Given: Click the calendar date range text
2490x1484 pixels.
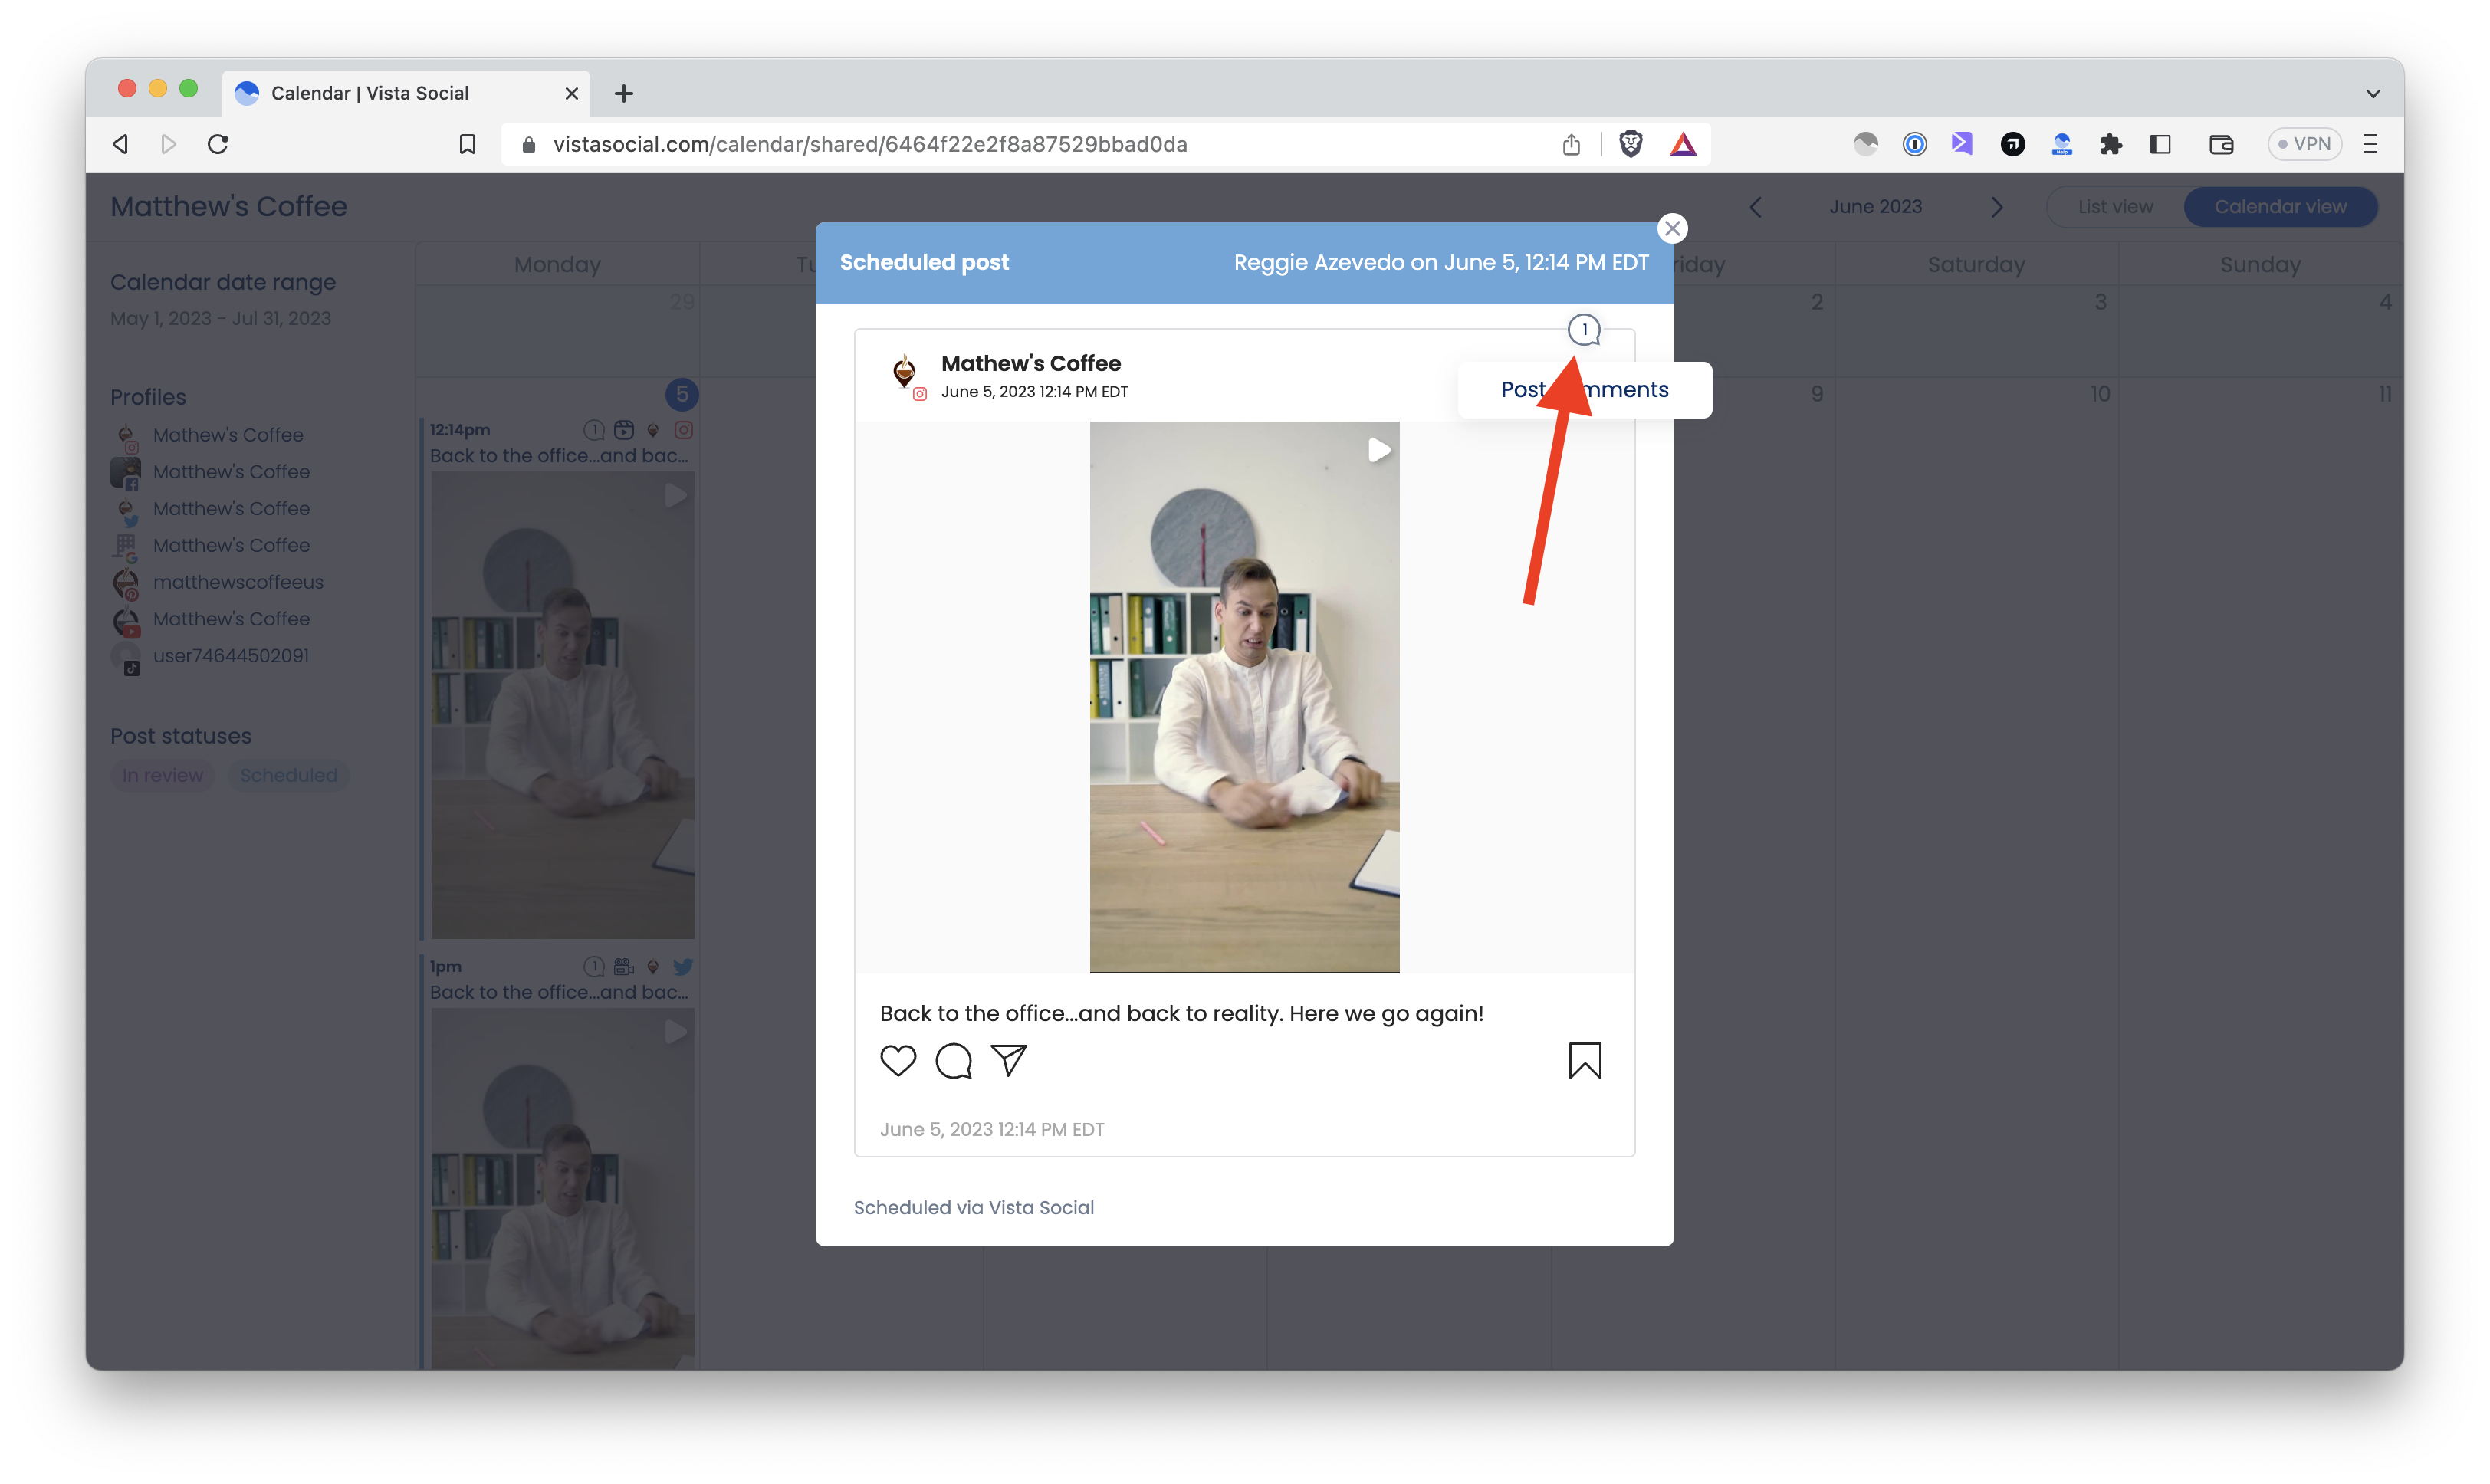Looking at the screenshot, I should [x=220, y=318].
